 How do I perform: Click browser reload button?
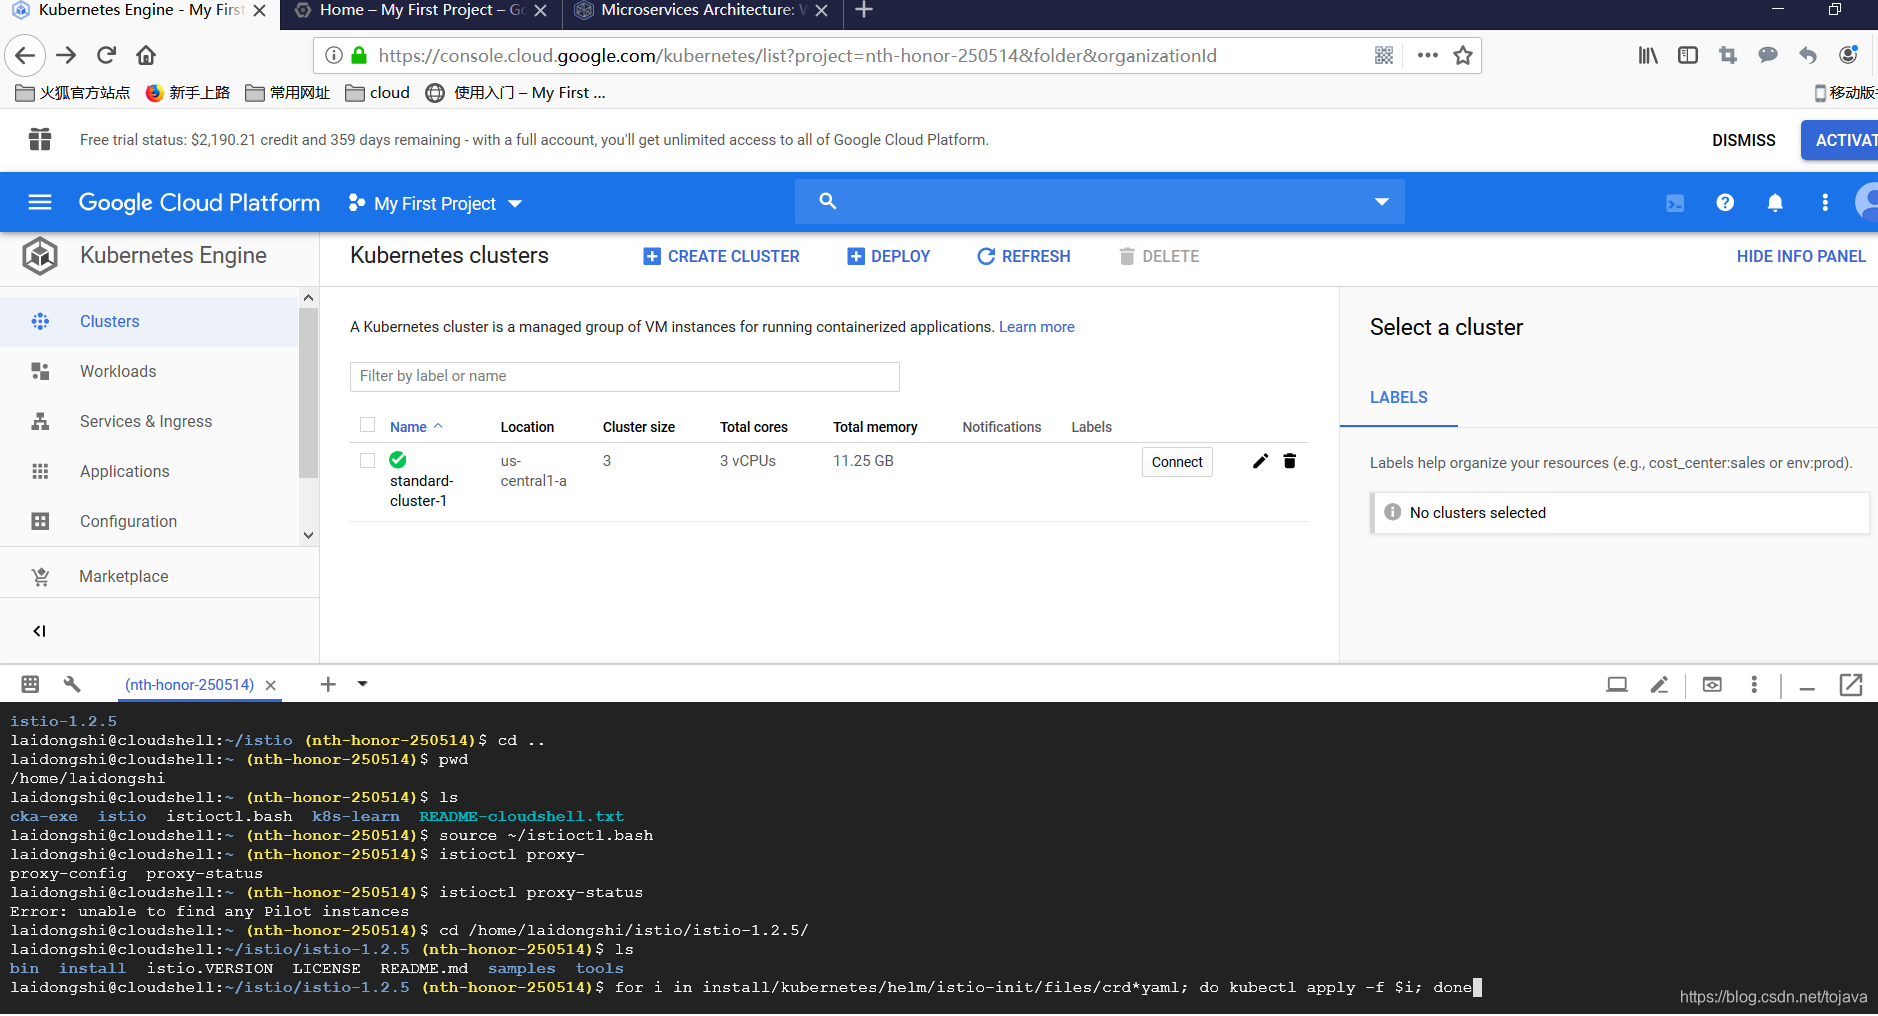click(x=106, y=55)
